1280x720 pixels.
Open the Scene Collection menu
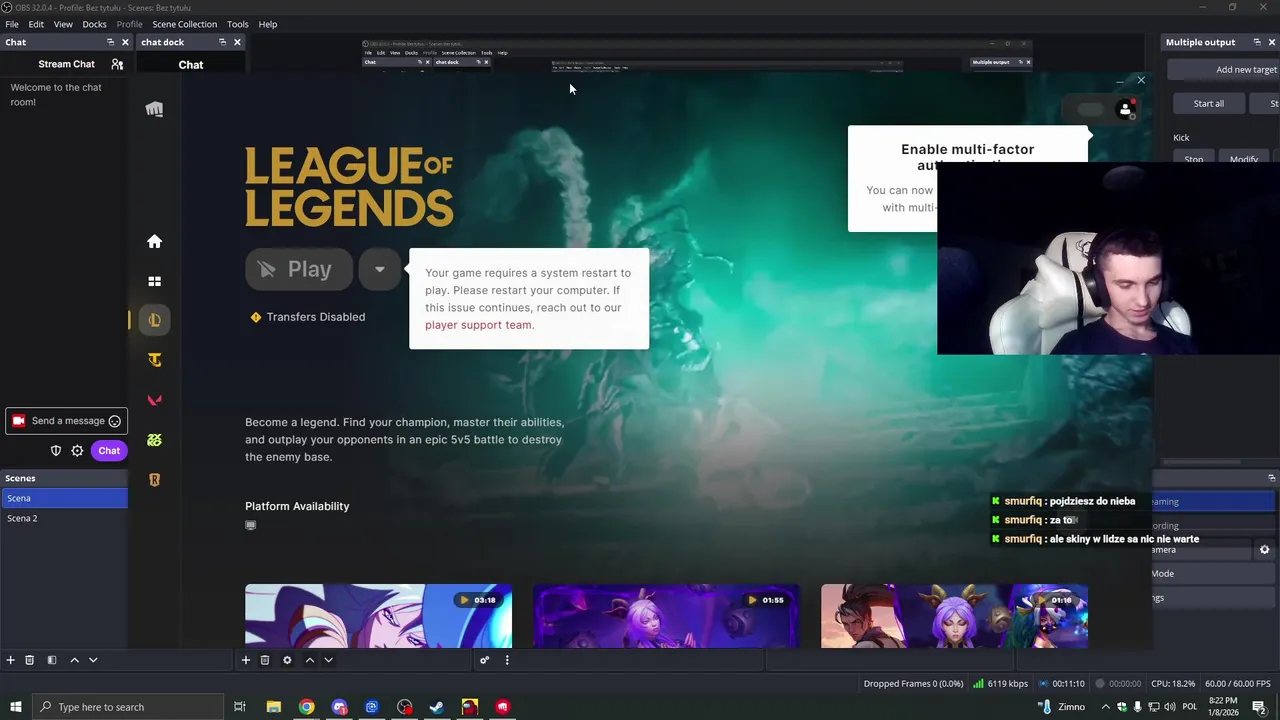[x=184, y=24]
